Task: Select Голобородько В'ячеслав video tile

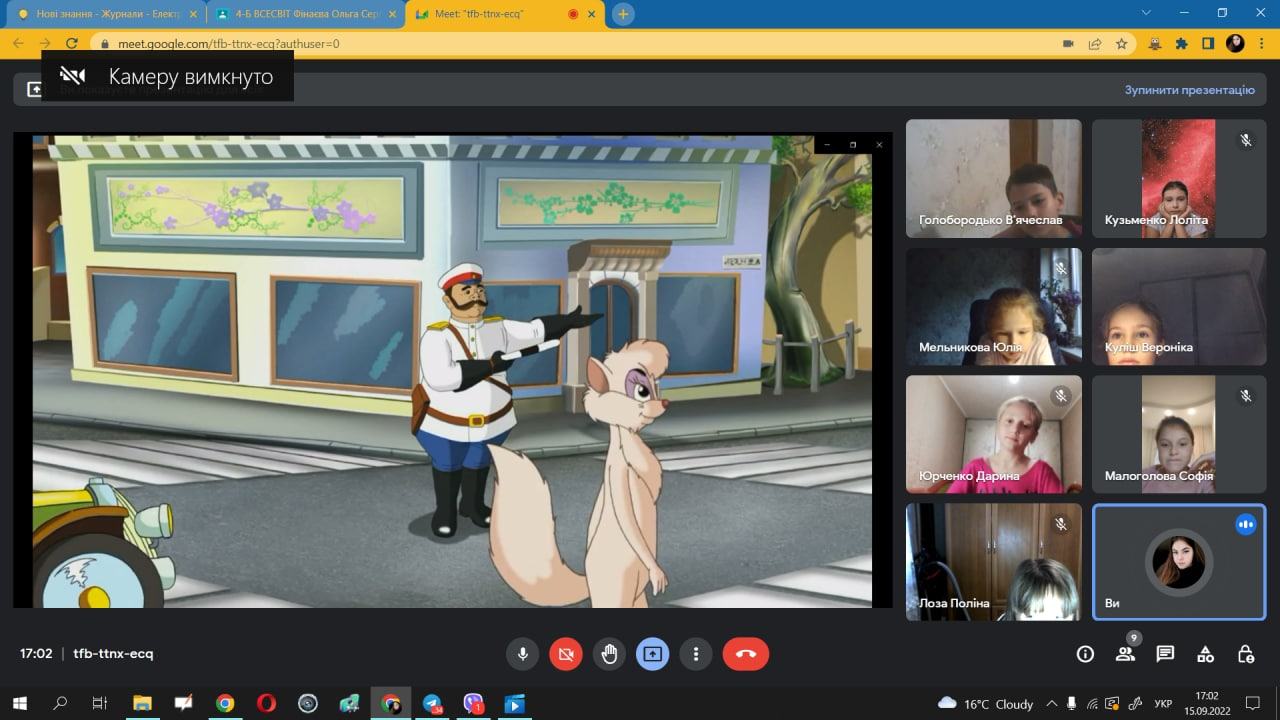Action: (993, 178)
